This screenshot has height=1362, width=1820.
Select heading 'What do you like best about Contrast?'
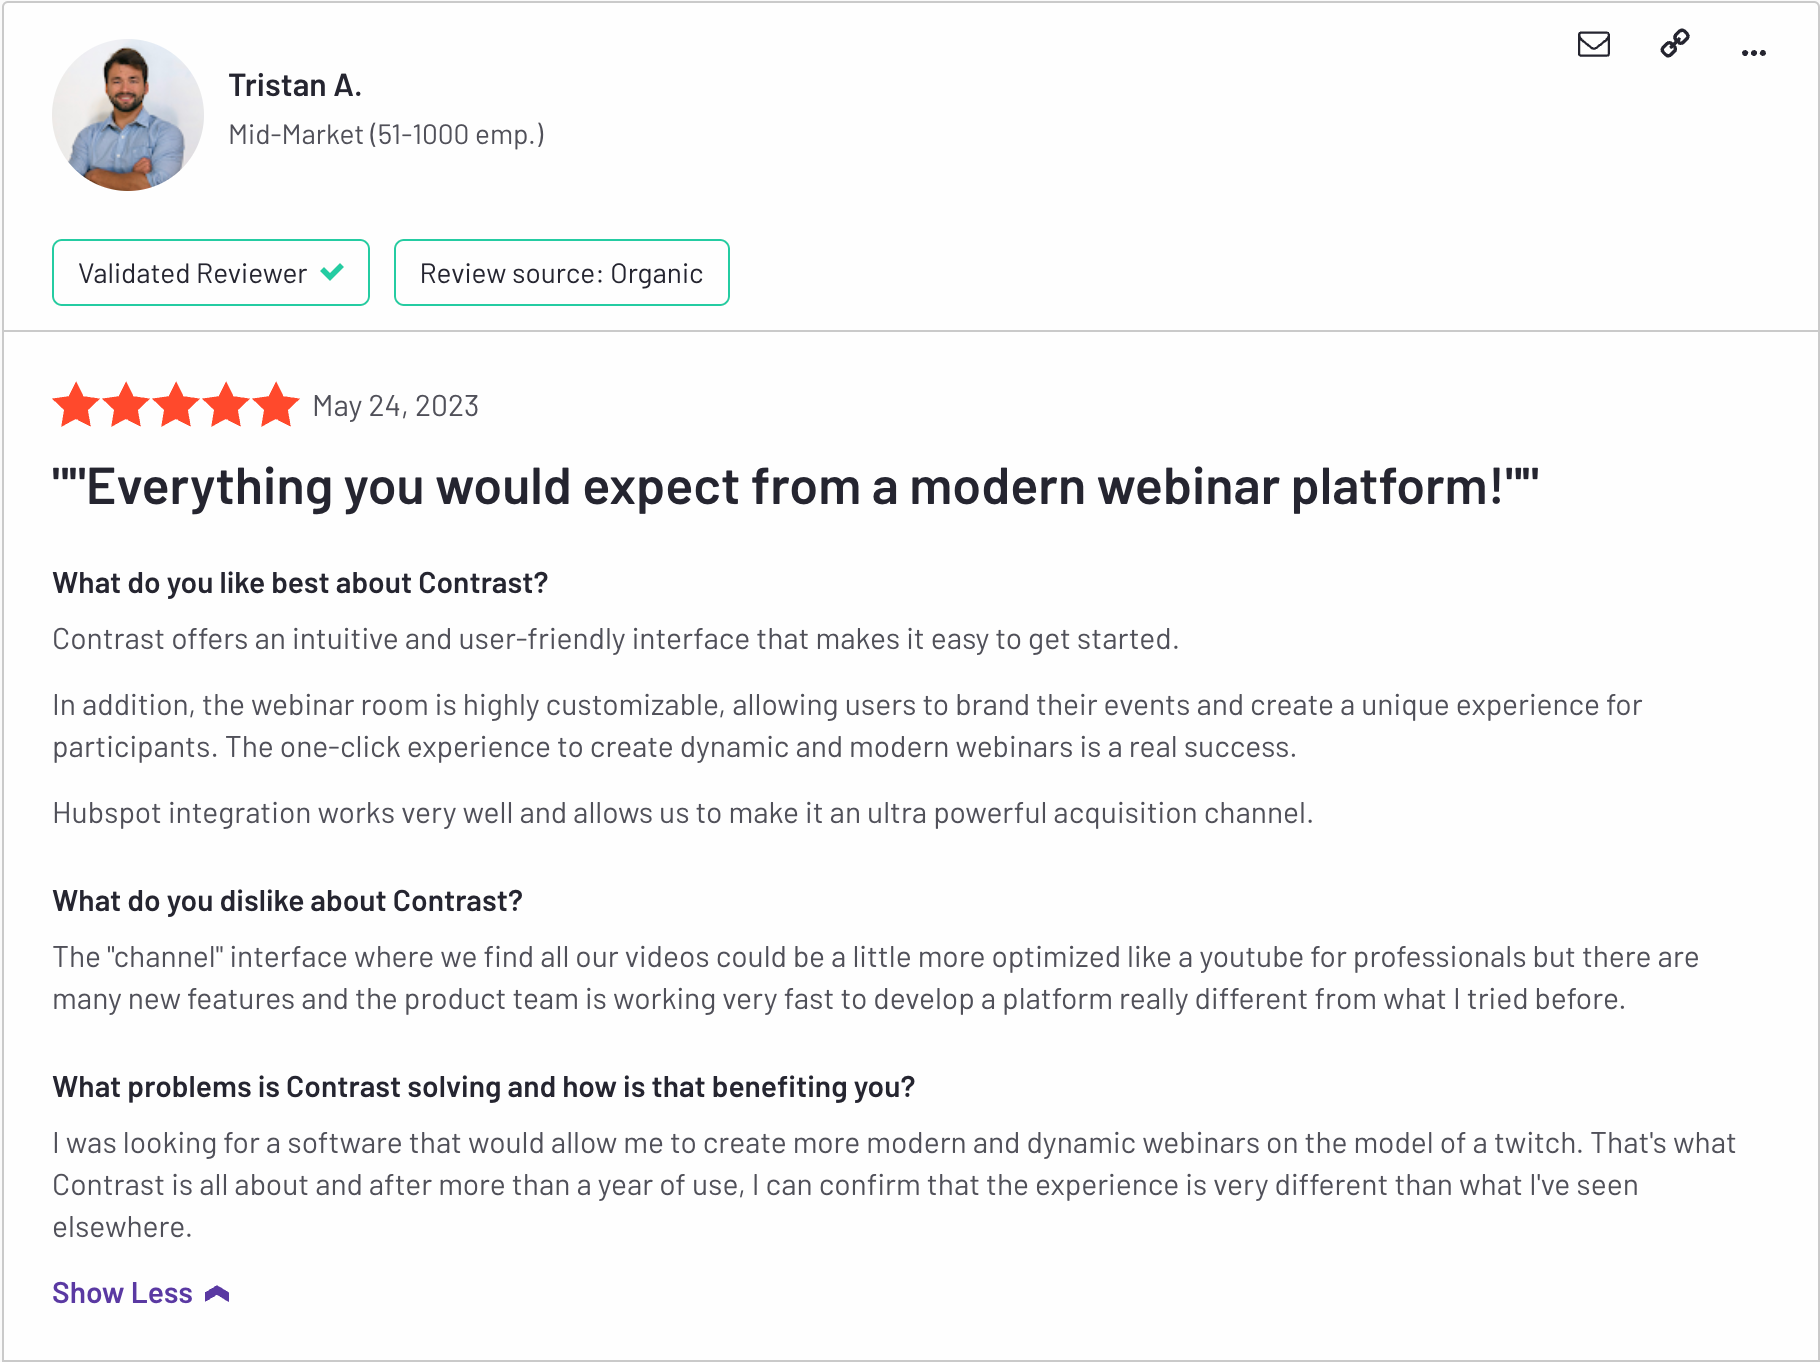(300, 583)
